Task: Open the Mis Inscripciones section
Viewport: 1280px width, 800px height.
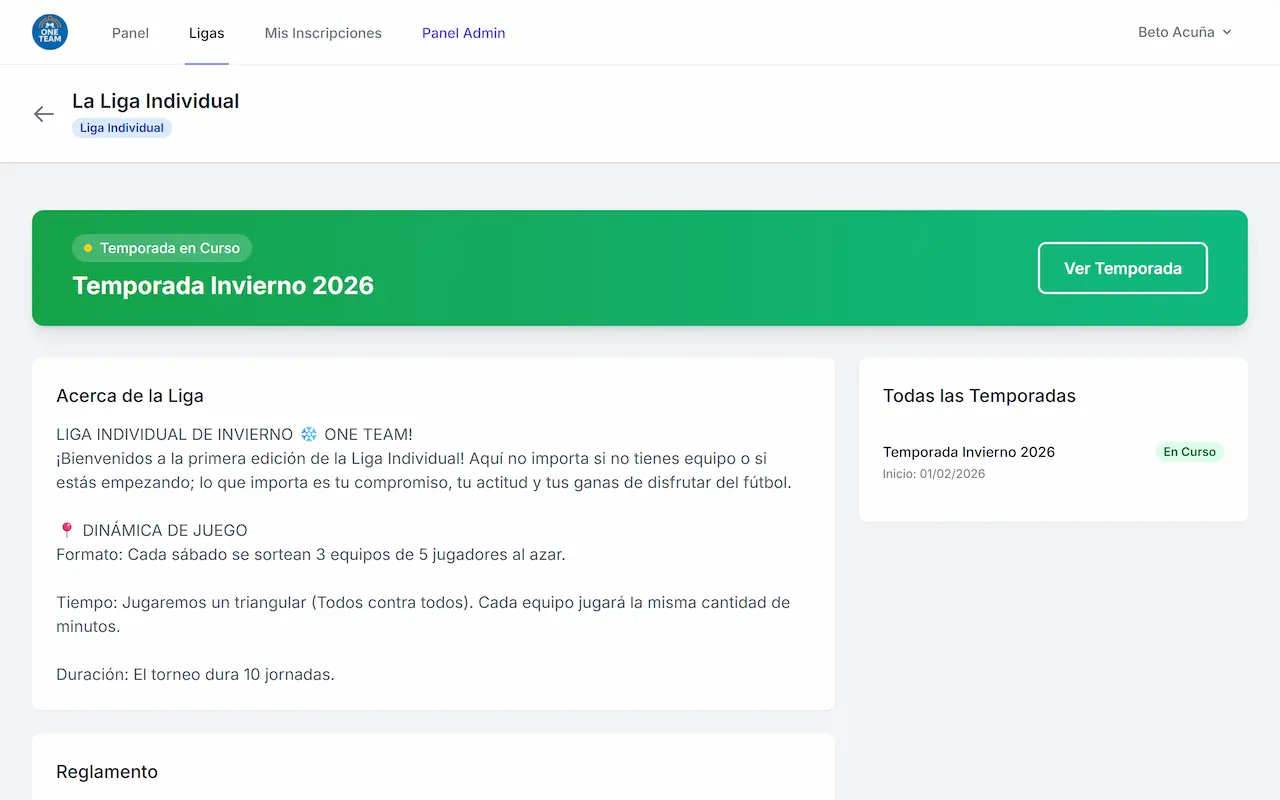Action: 322,32
